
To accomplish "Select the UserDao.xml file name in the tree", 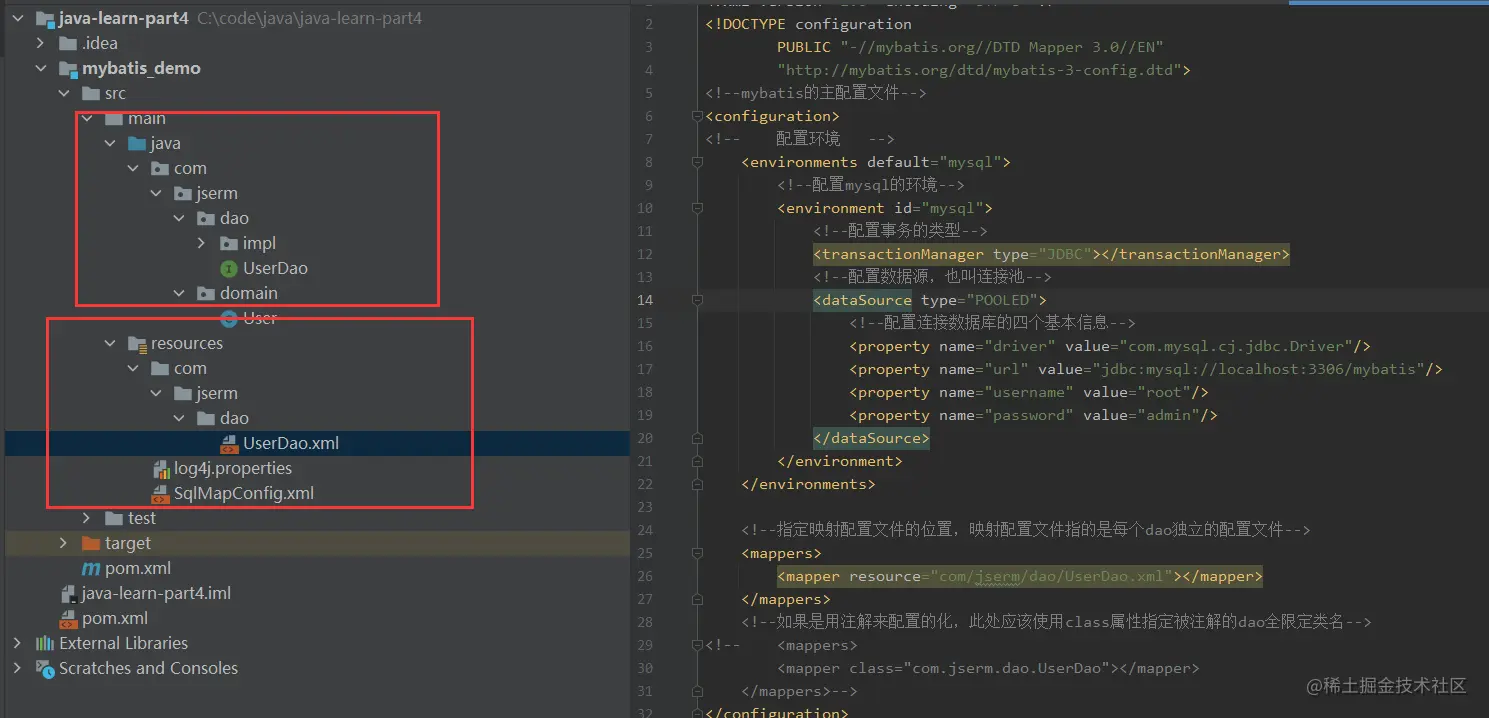I will 291,443.
